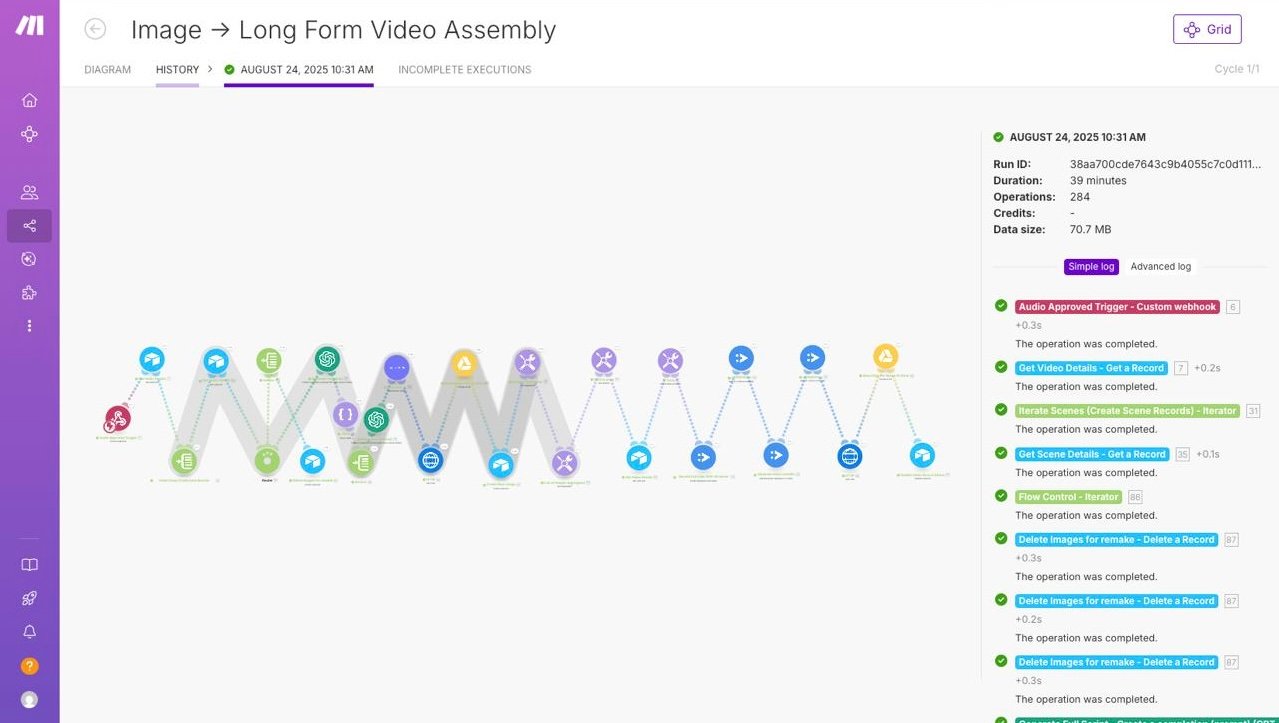The height and width of the screenshot is (723, 1279).
Task: Open notifications bell in sidebar
Action: tap(29, 632)
